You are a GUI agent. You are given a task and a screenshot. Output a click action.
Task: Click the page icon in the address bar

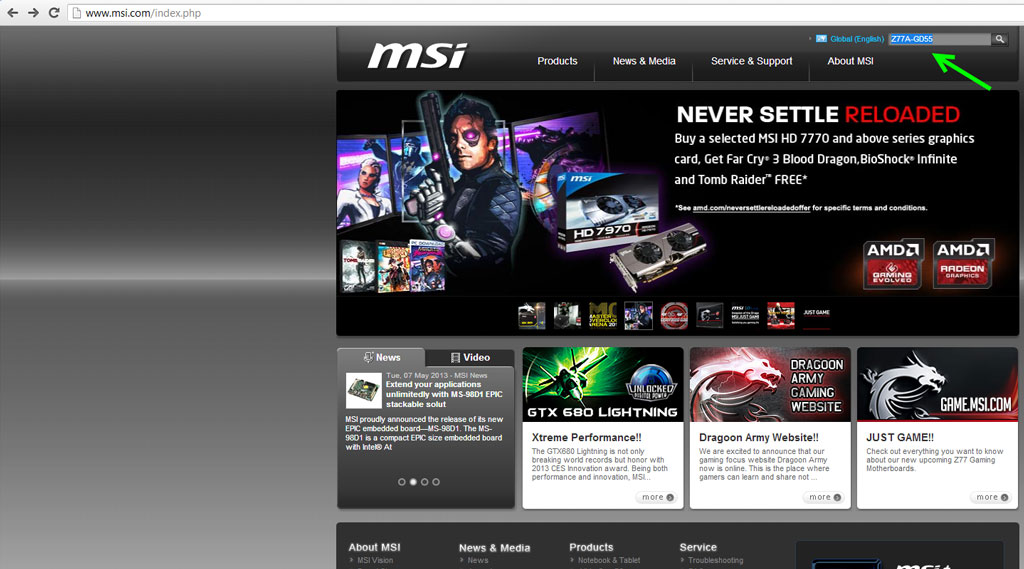pos(76,13)
